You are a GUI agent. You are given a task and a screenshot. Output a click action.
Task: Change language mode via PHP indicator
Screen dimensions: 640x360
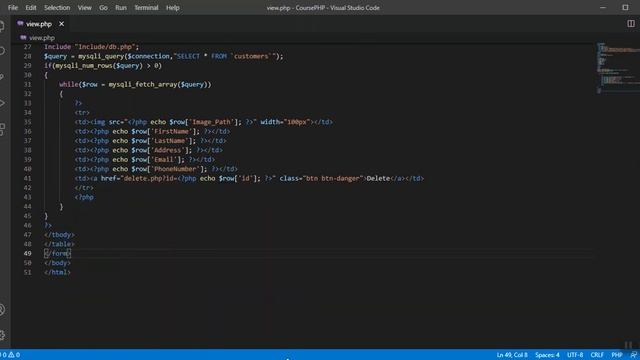pos(616,355)
